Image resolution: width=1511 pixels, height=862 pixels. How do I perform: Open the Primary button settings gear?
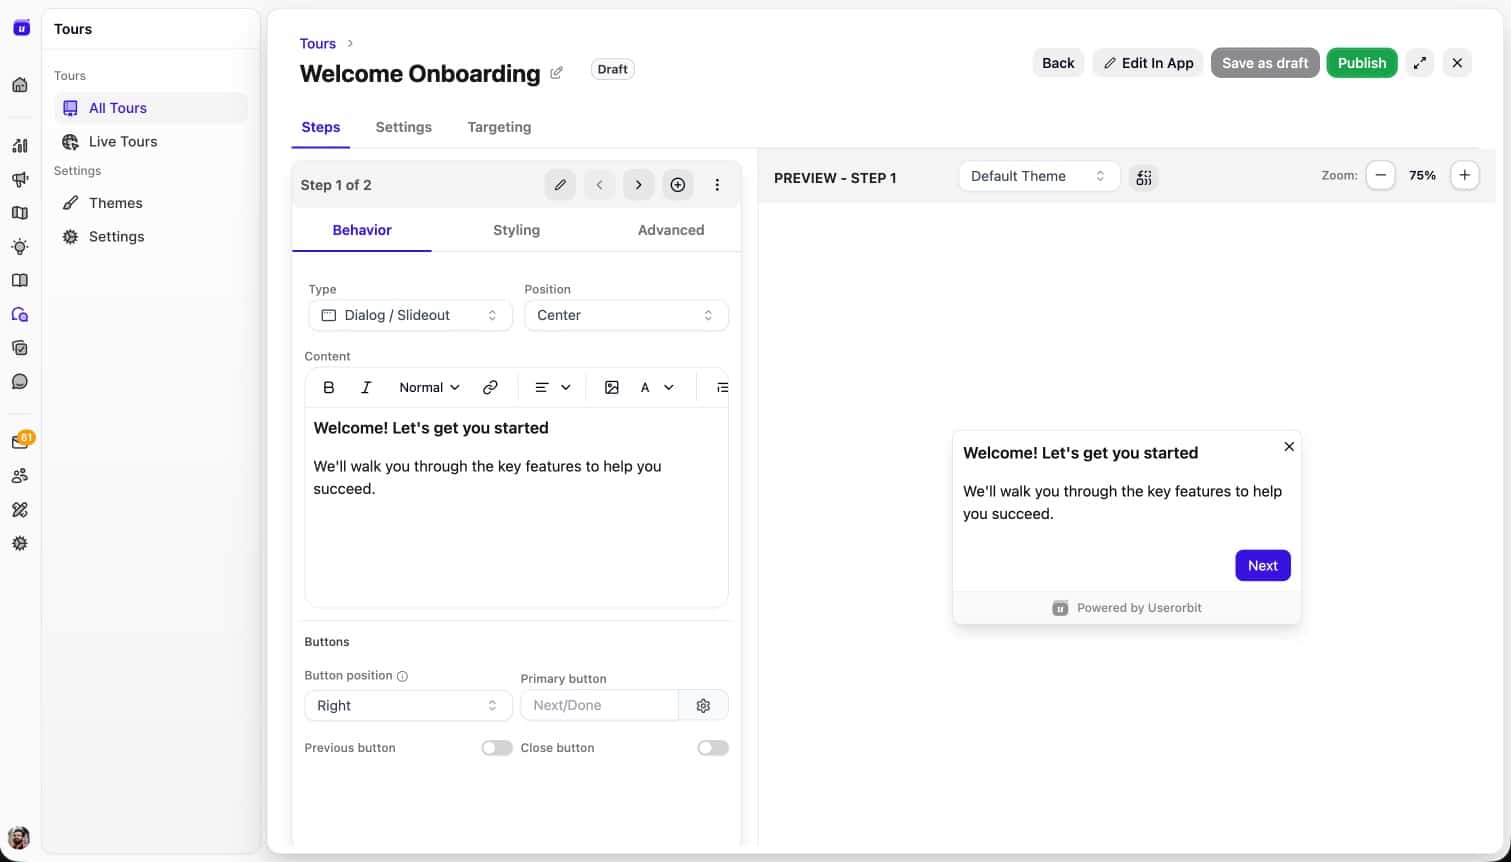(703, 705)
